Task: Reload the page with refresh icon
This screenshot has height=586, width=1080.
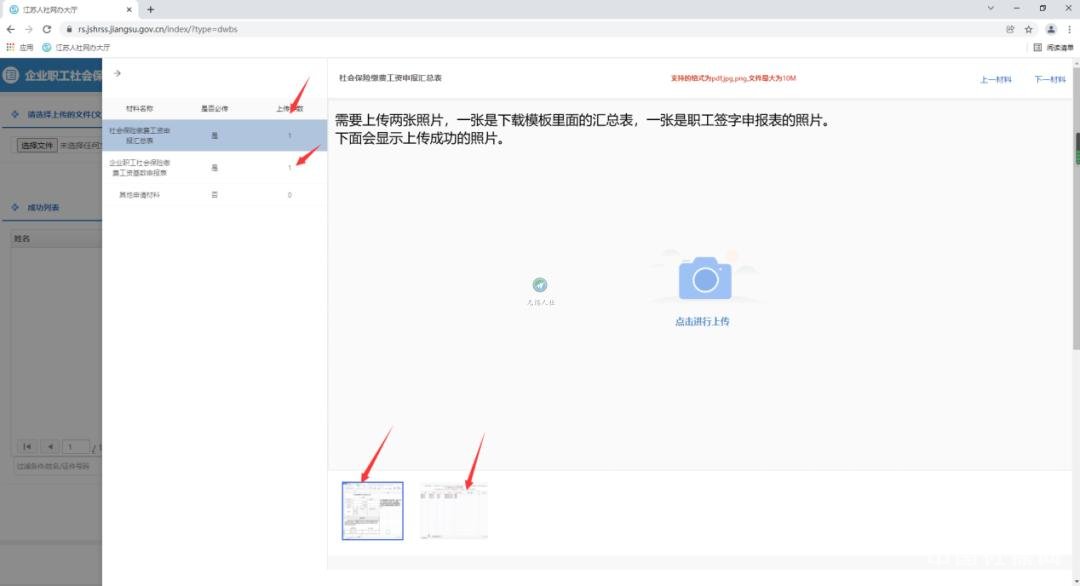Action: [46, 29]
